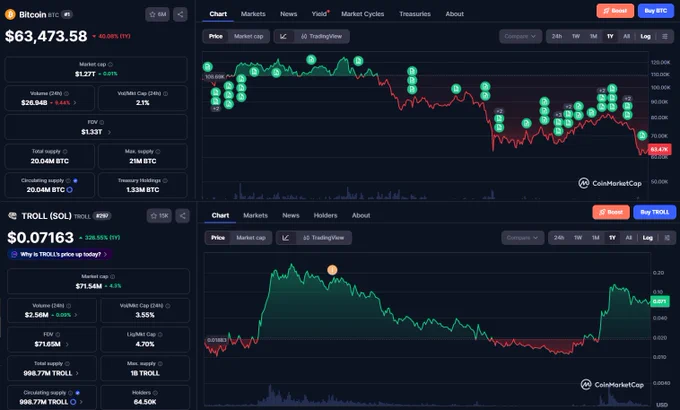Click the Boost button for Bitcoin
The image size is (680, 410).
coord(615,10)
